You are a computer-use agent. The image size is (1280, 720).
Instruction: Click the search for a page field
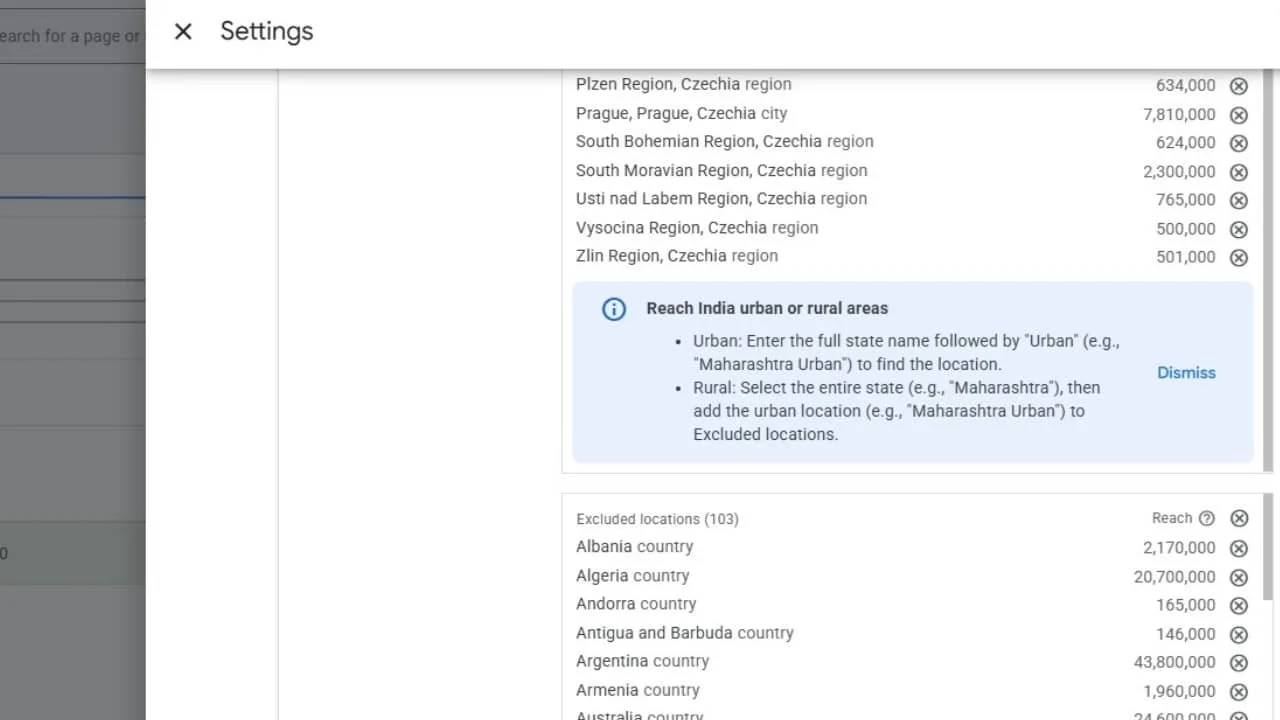[x=72, y=36]
